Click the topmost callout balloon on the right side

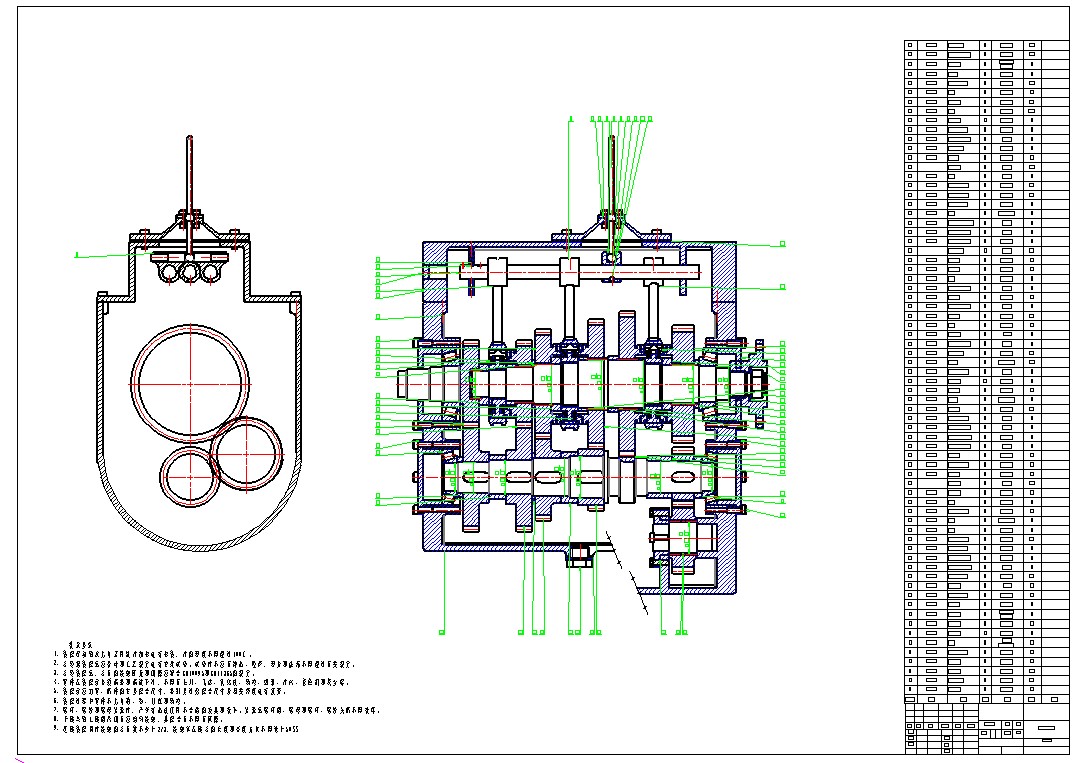pos(782,243)
